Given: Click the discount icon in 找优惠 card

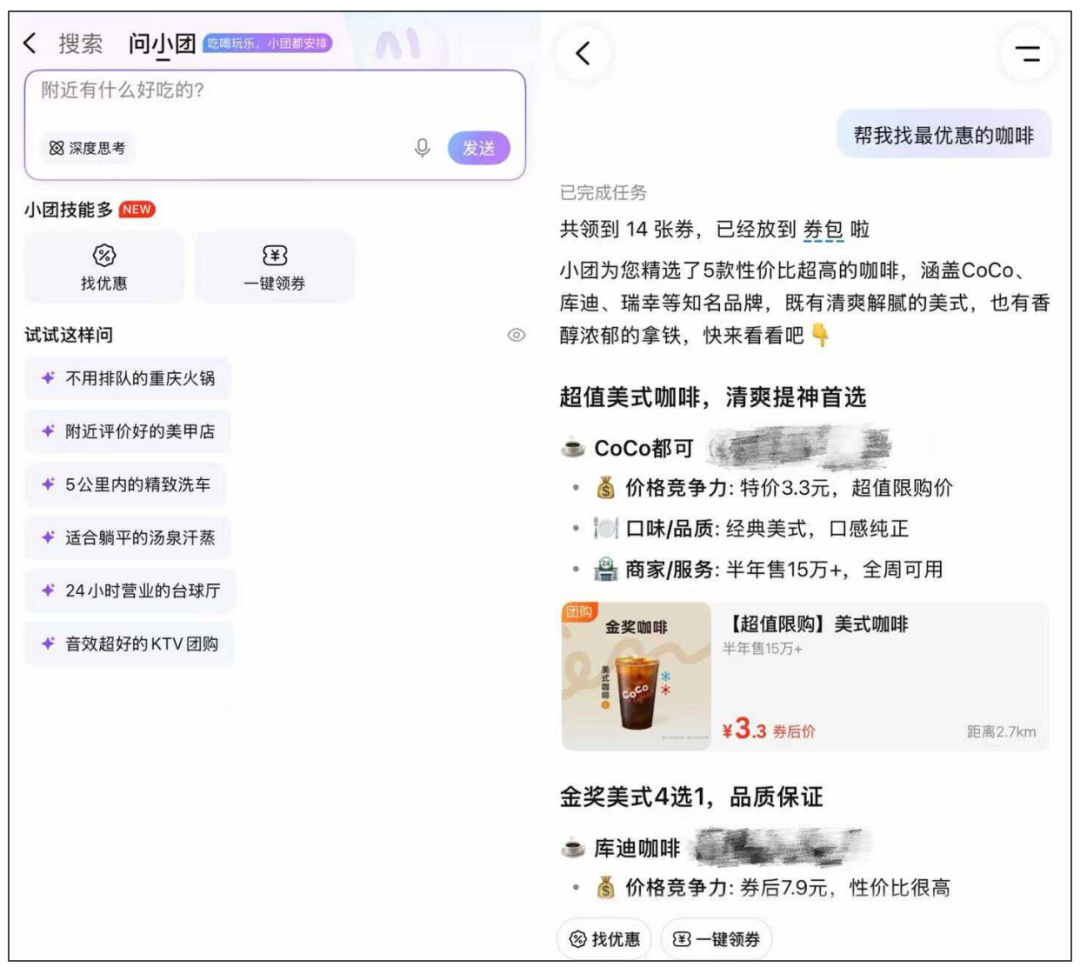Looking at the screenshot, I should pos(104,255).
